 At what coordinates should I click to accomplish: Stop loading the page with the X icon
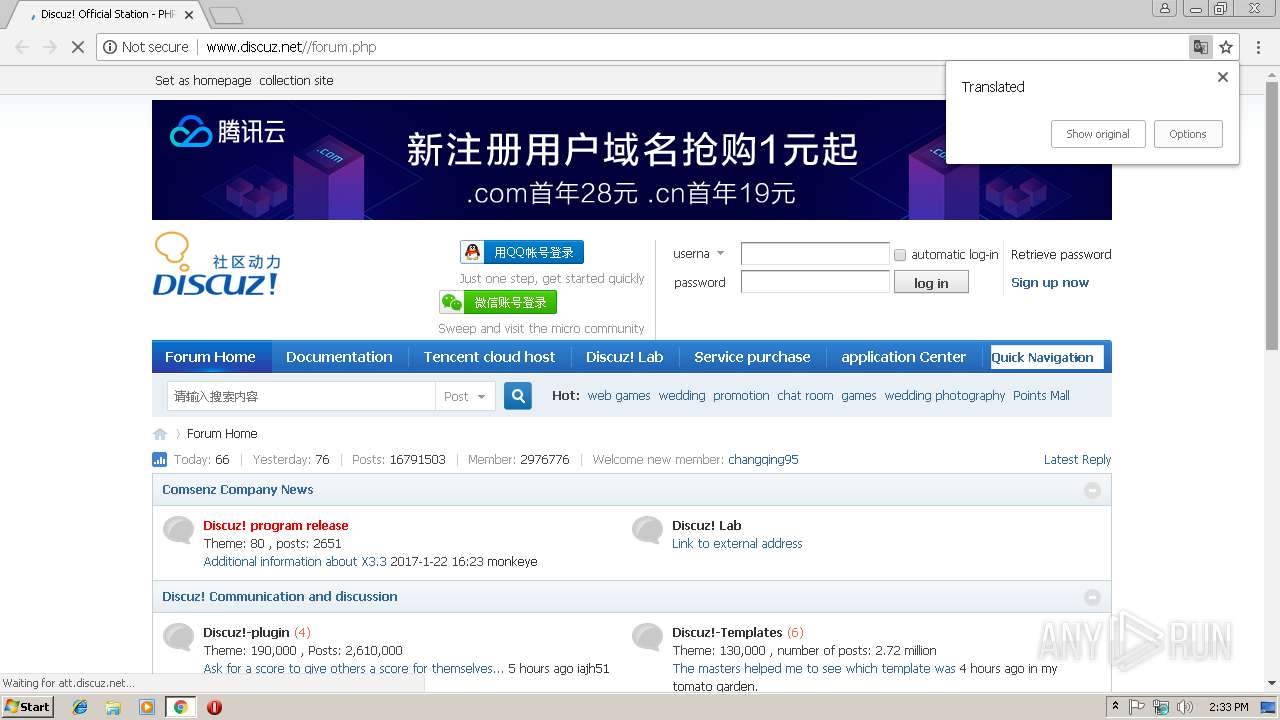coord(78,47)
